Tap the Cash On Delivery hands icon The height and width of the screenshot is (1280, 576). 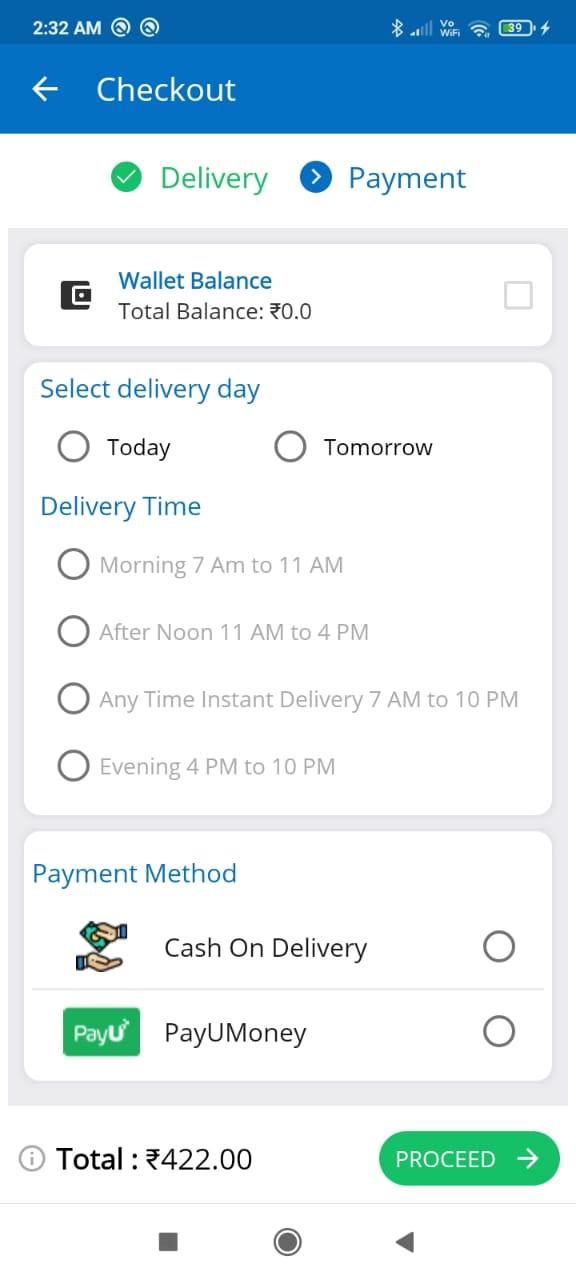click(100, 946)
